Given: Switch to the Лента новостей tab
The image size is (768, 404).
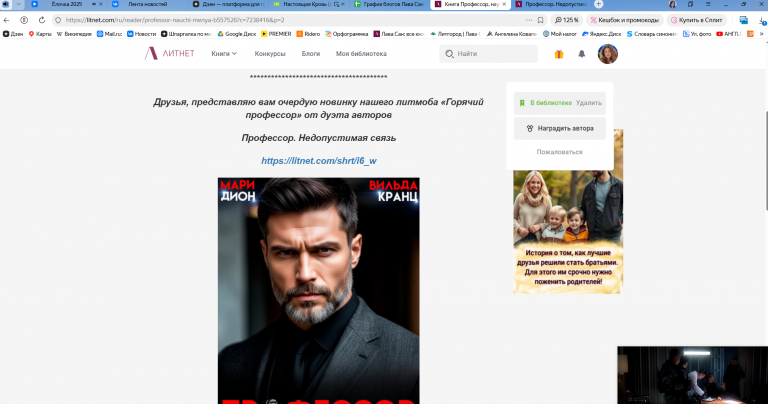Looking at the screenshot, I should [147, 4].
